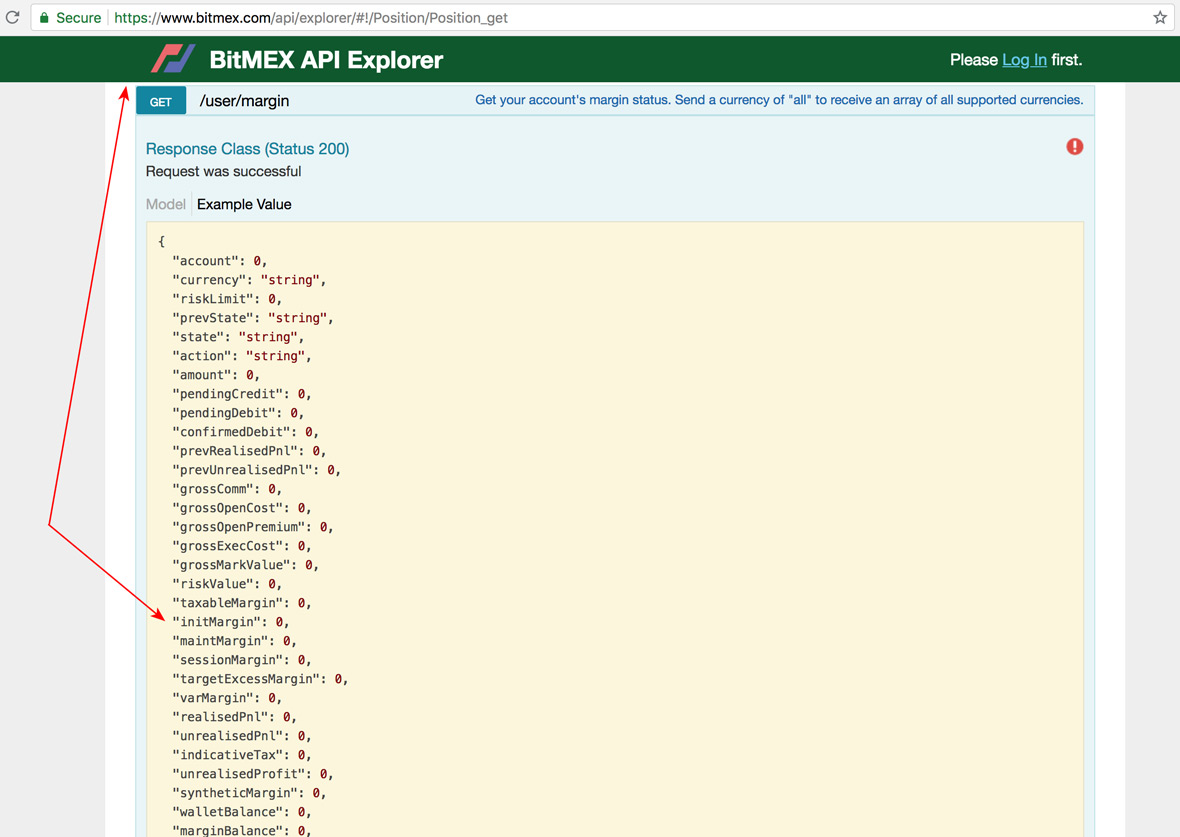Click the "grossOpenPremium": 0 line

click(x=253, y=527)
